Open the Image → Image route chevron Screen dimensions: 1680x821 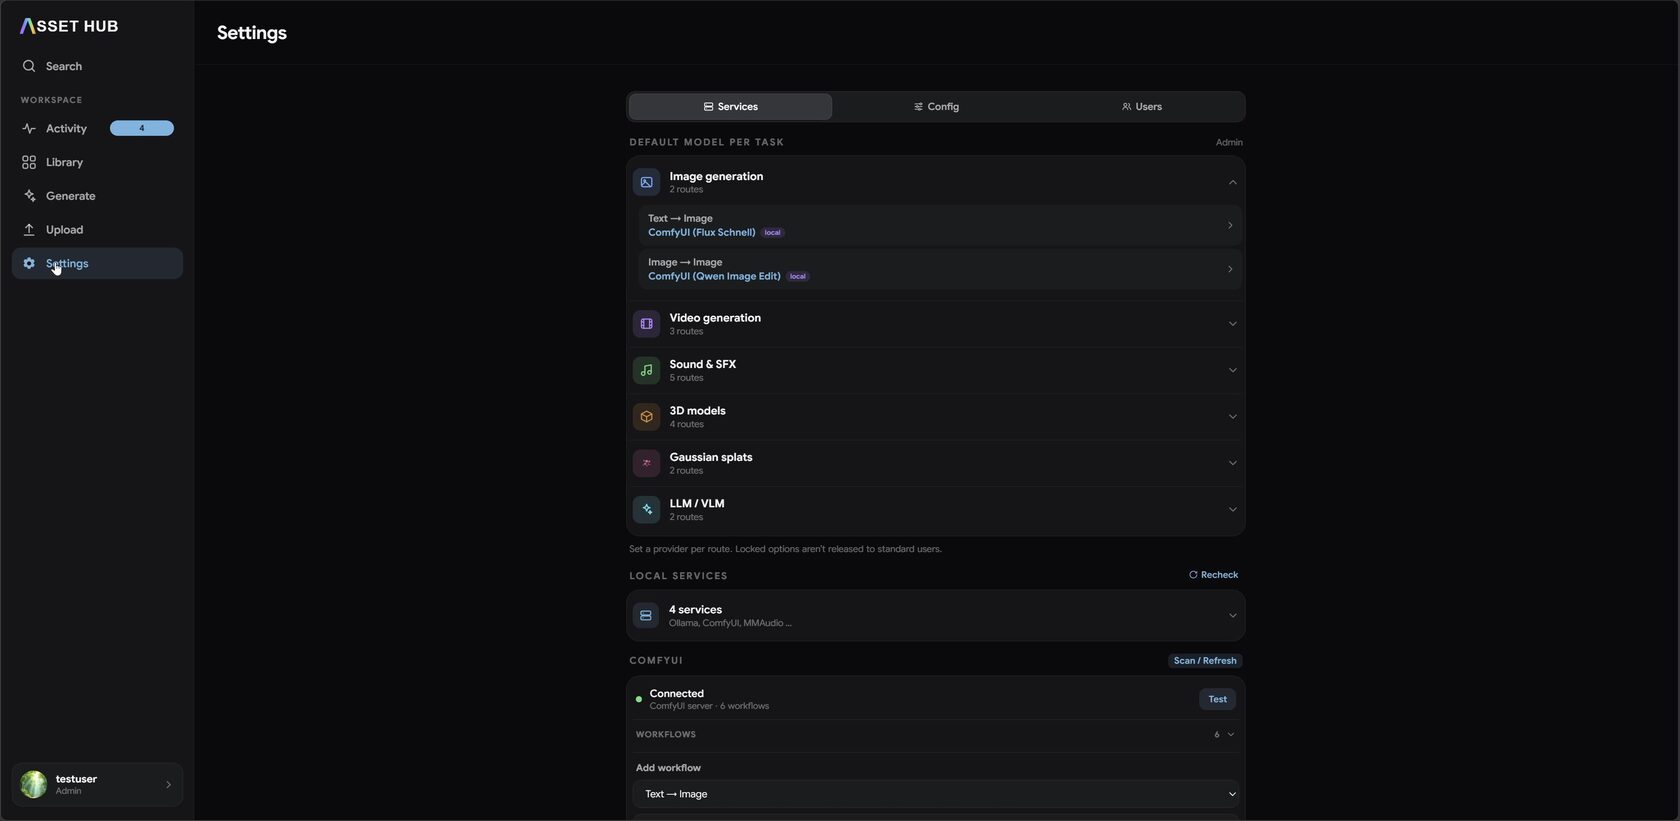tap(1230, 269)
